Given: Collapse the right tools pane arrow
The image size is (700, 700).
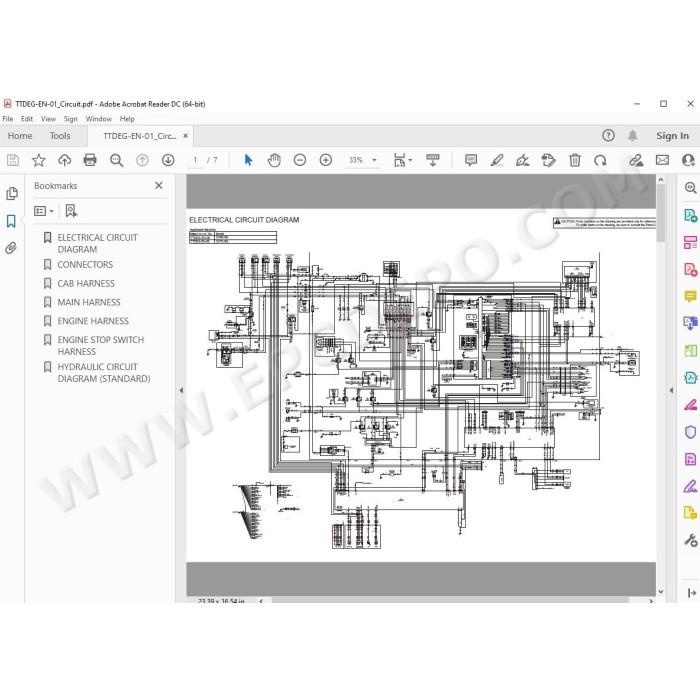Looking at the screenshot, I should click(x=671, y=390).
